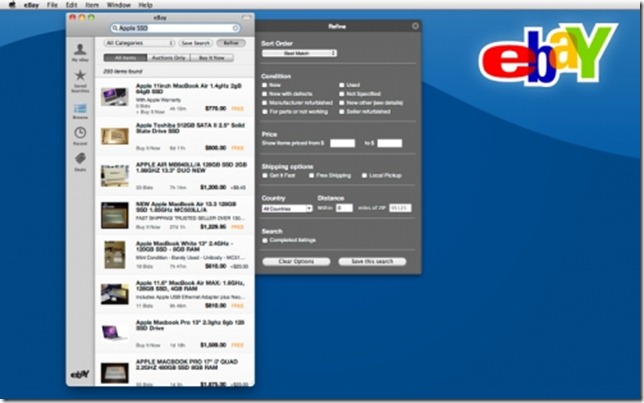
Task: Click the eBay logo in sidebar bottom
Action: [80, 374]
